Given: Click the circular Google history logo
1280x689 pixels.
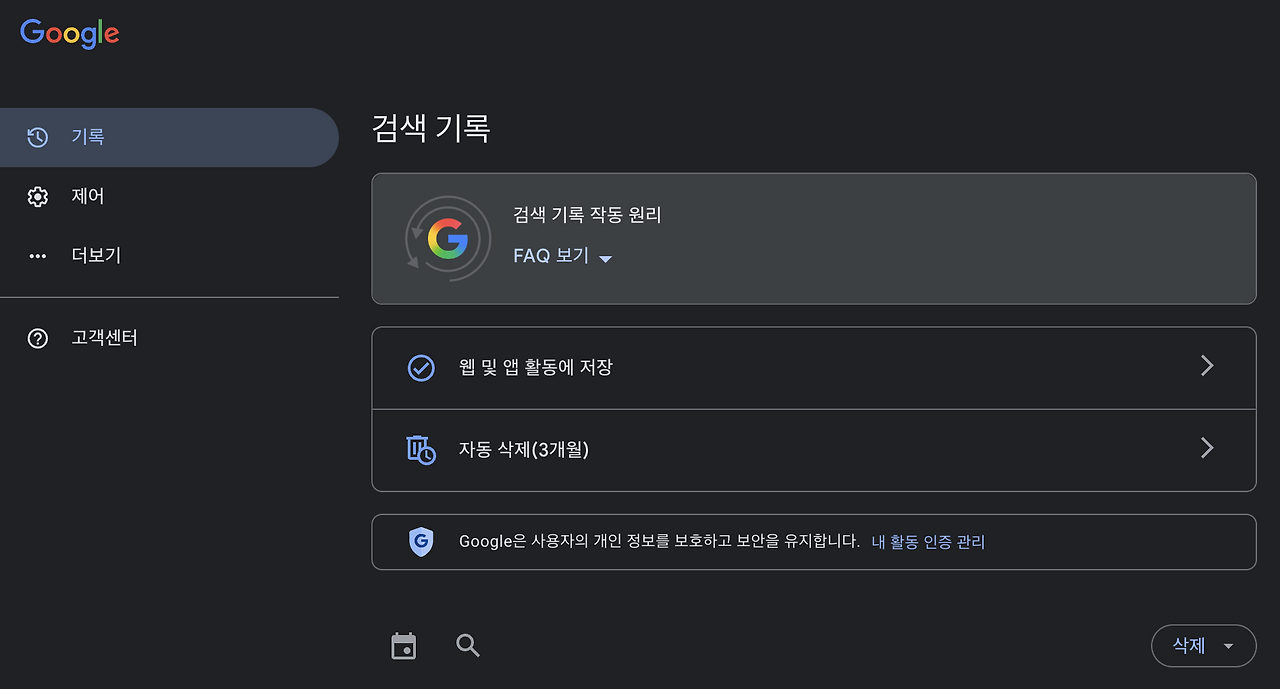Looking at the screenshot, I should coord(447,238).
